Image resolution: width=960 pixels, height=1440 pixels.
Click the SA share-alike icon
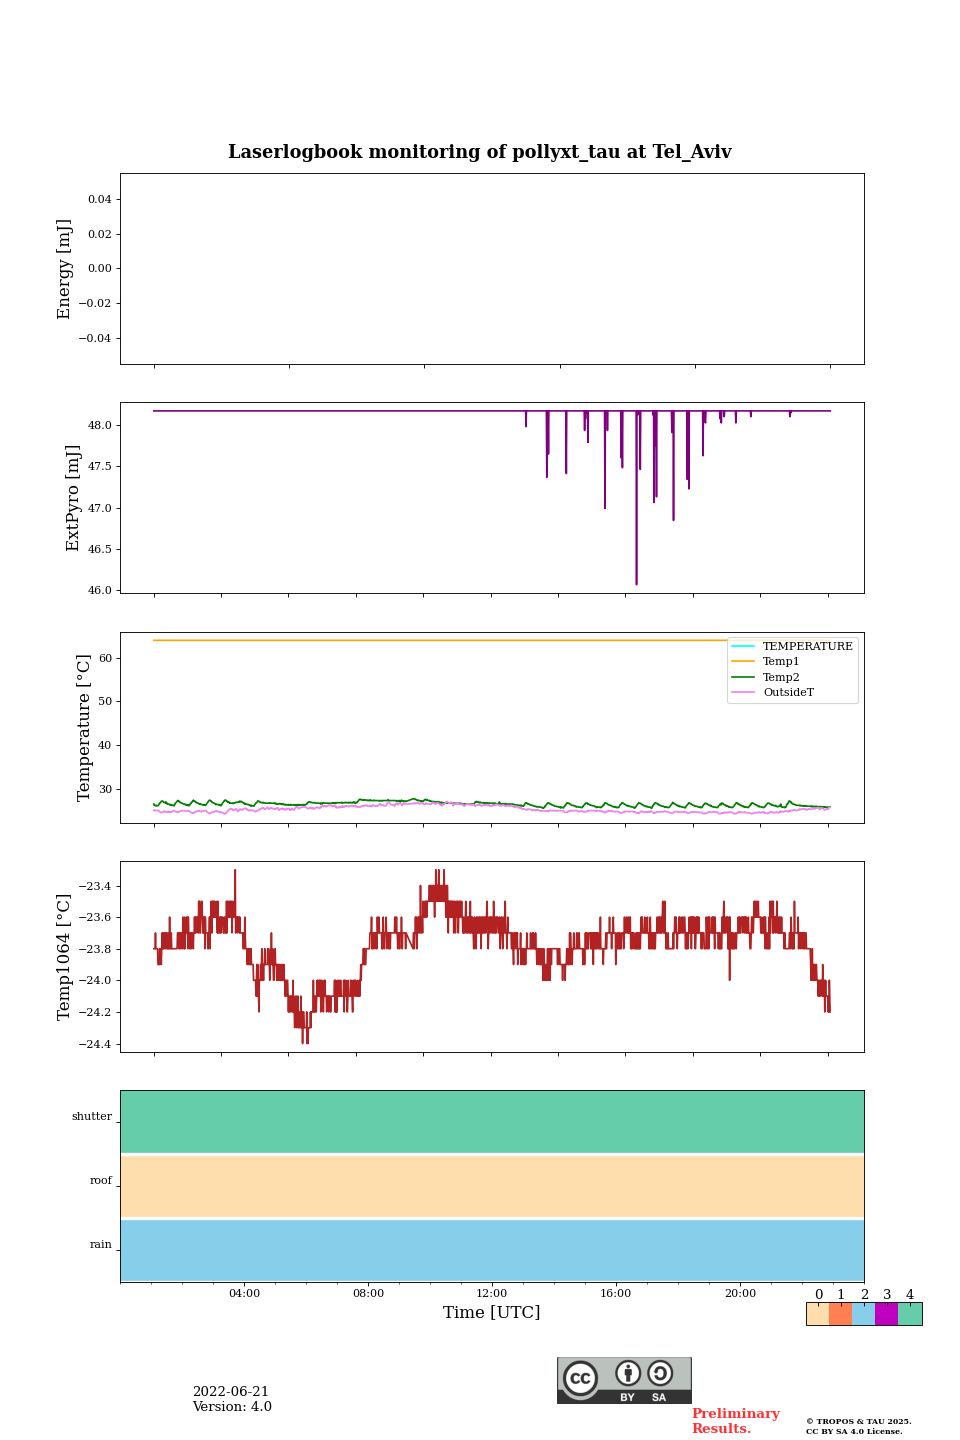660,1373
